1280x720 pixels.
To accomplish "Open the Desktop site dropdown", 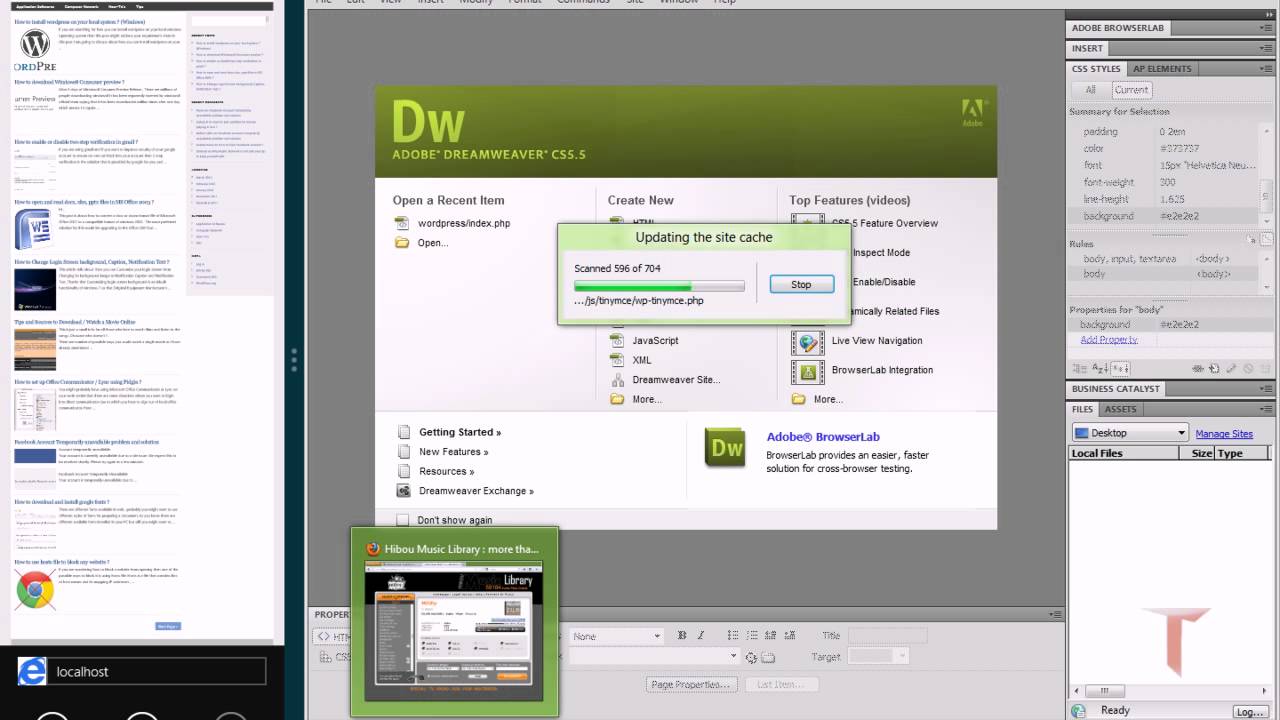I will (x=1130, y=433).
